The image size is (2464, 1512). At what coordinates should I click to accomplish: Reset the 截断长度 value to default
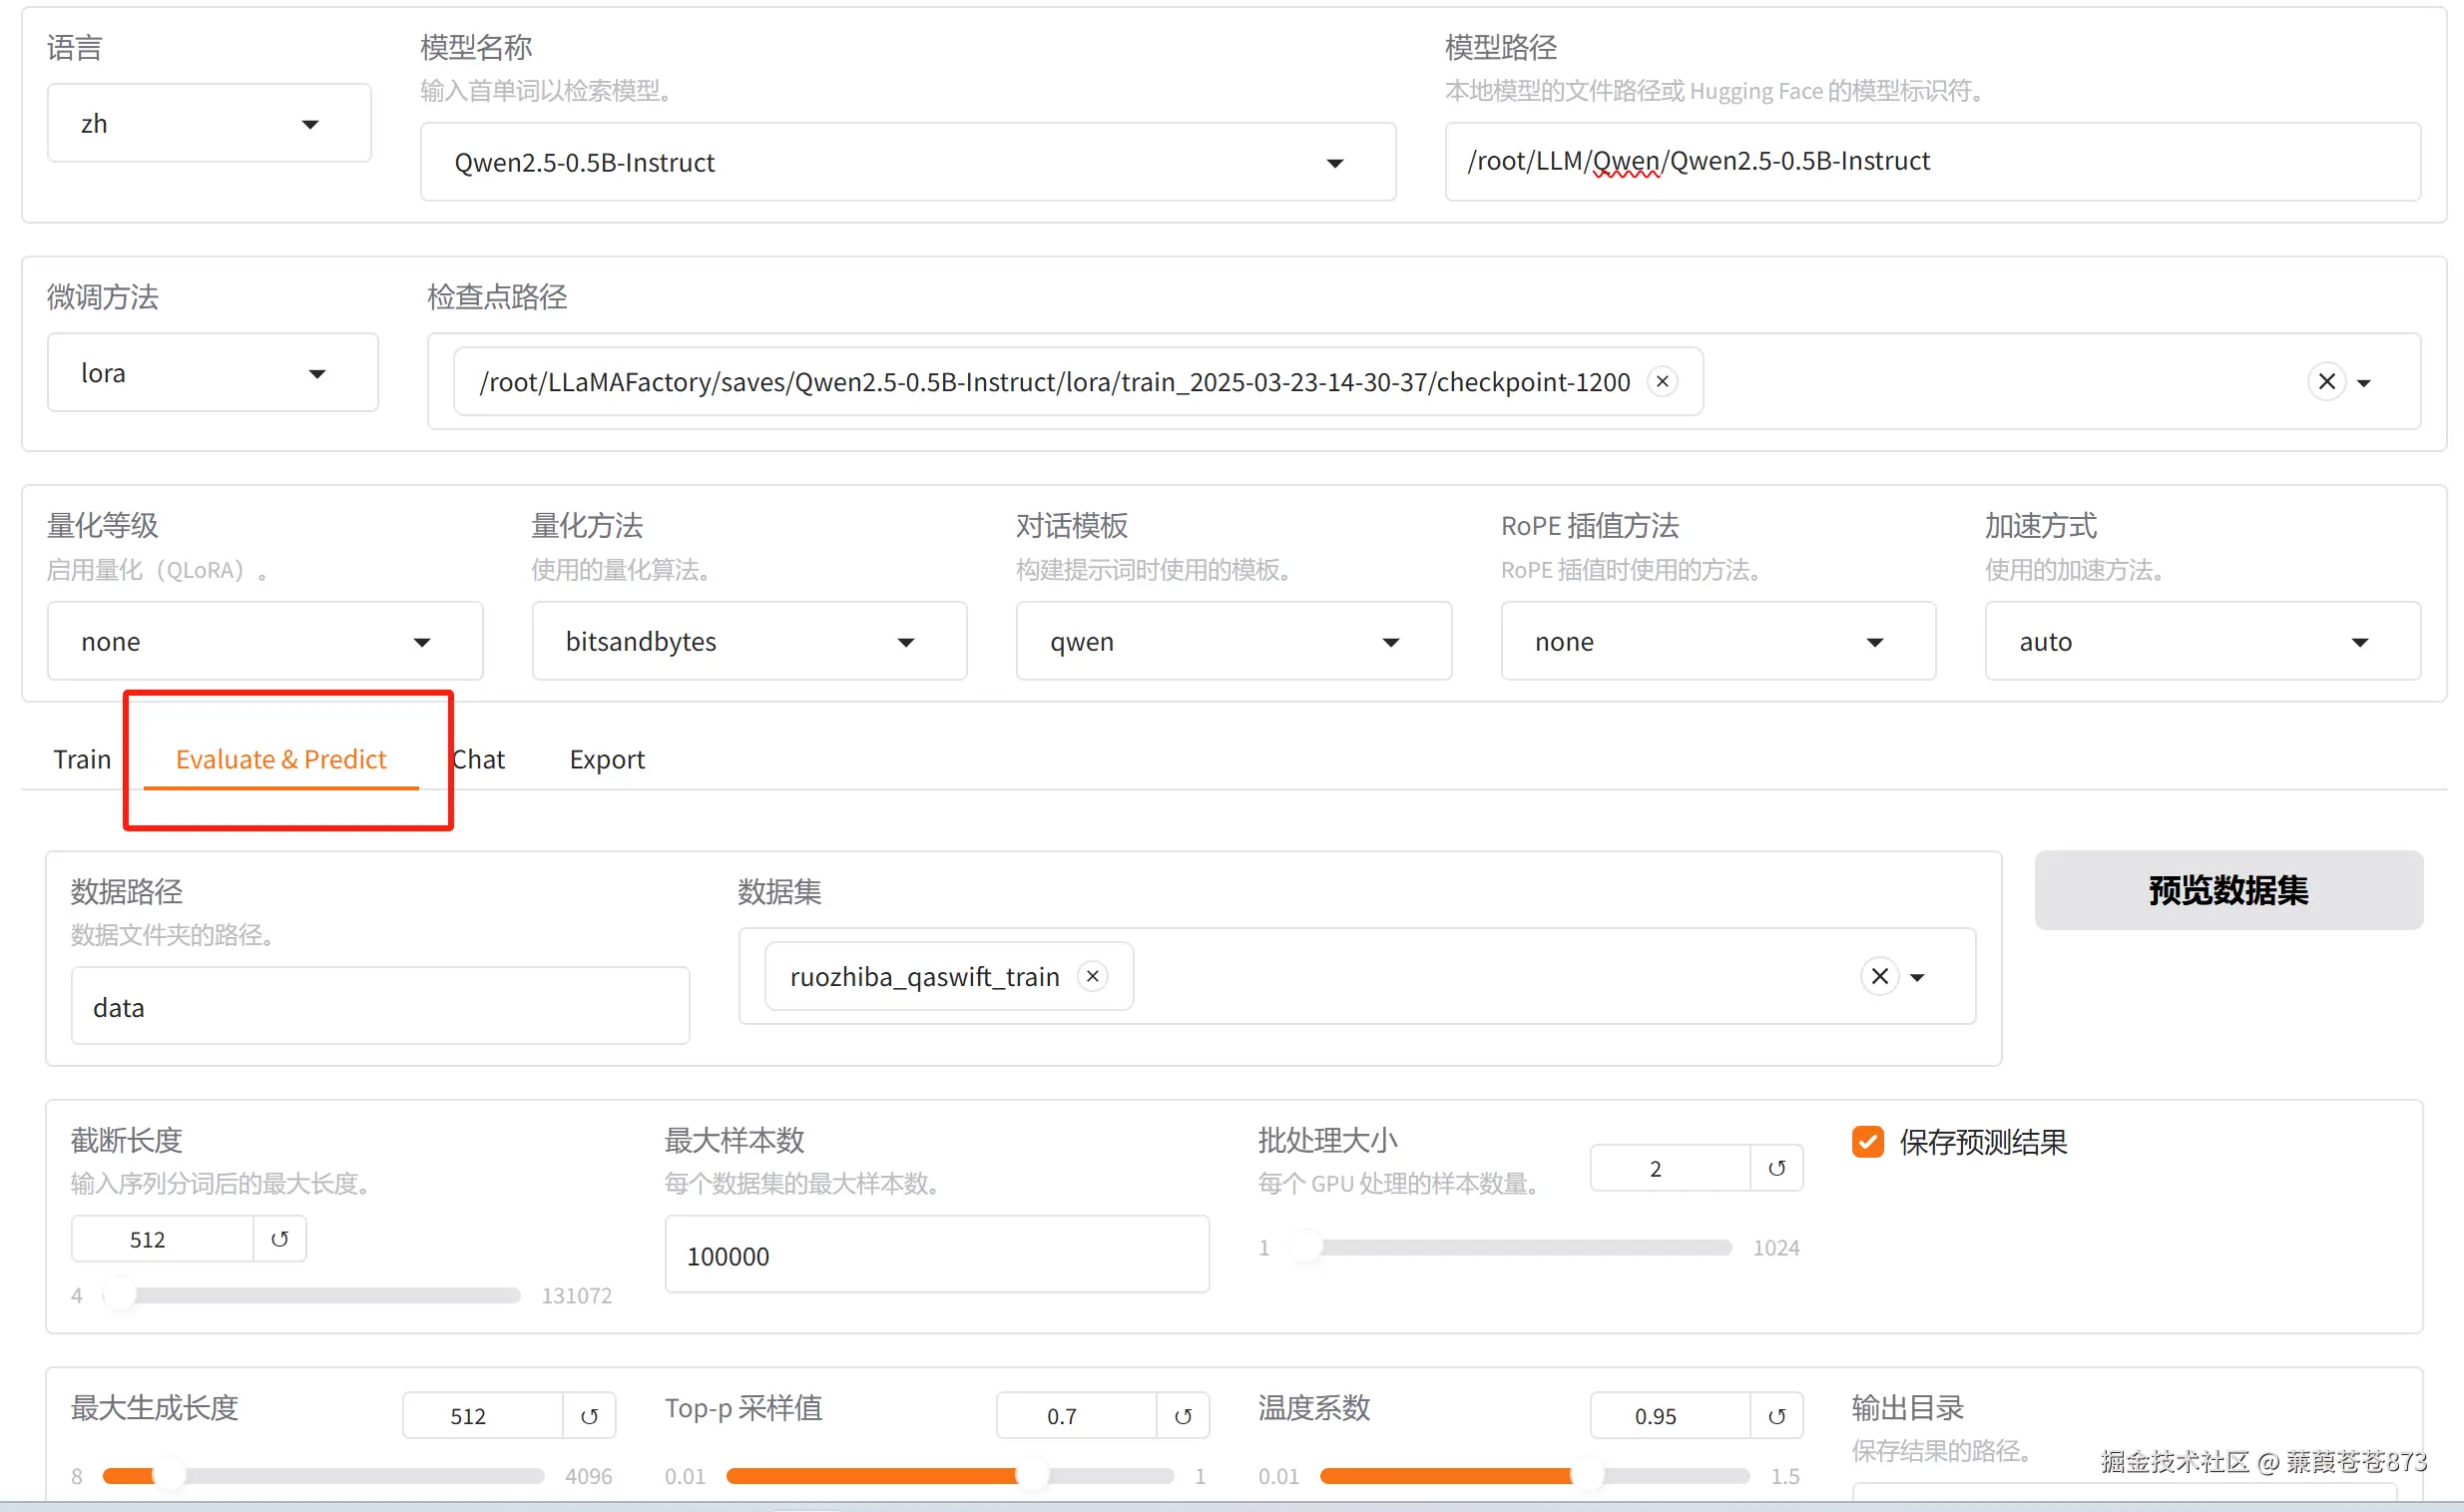click(x=280, y=1239)
